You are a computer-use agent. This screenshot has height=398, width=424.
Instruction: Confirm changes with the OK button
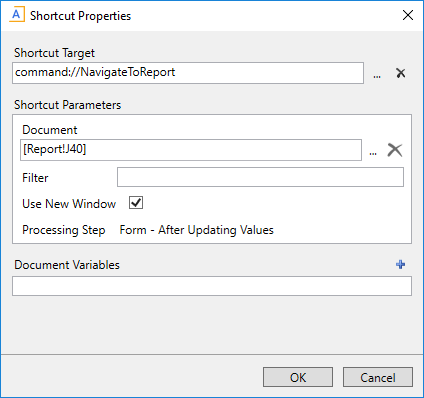click(298, 377)
